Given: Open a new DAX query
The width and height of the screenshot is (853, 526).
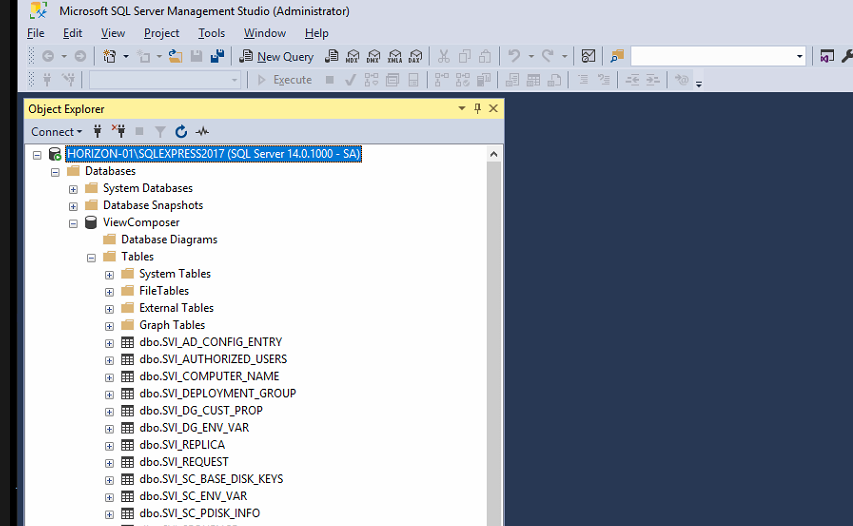Looking at the screenshot, I should [x=416, y=56].
